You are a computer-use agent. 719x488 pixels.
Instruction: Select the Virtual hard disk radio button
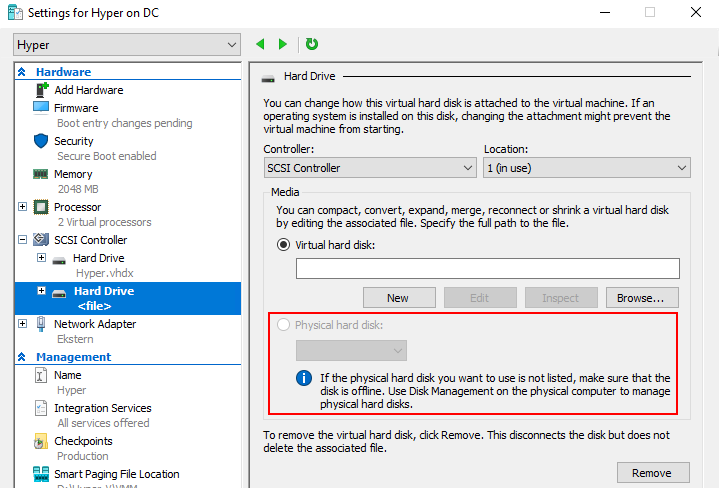coord(283,245)
